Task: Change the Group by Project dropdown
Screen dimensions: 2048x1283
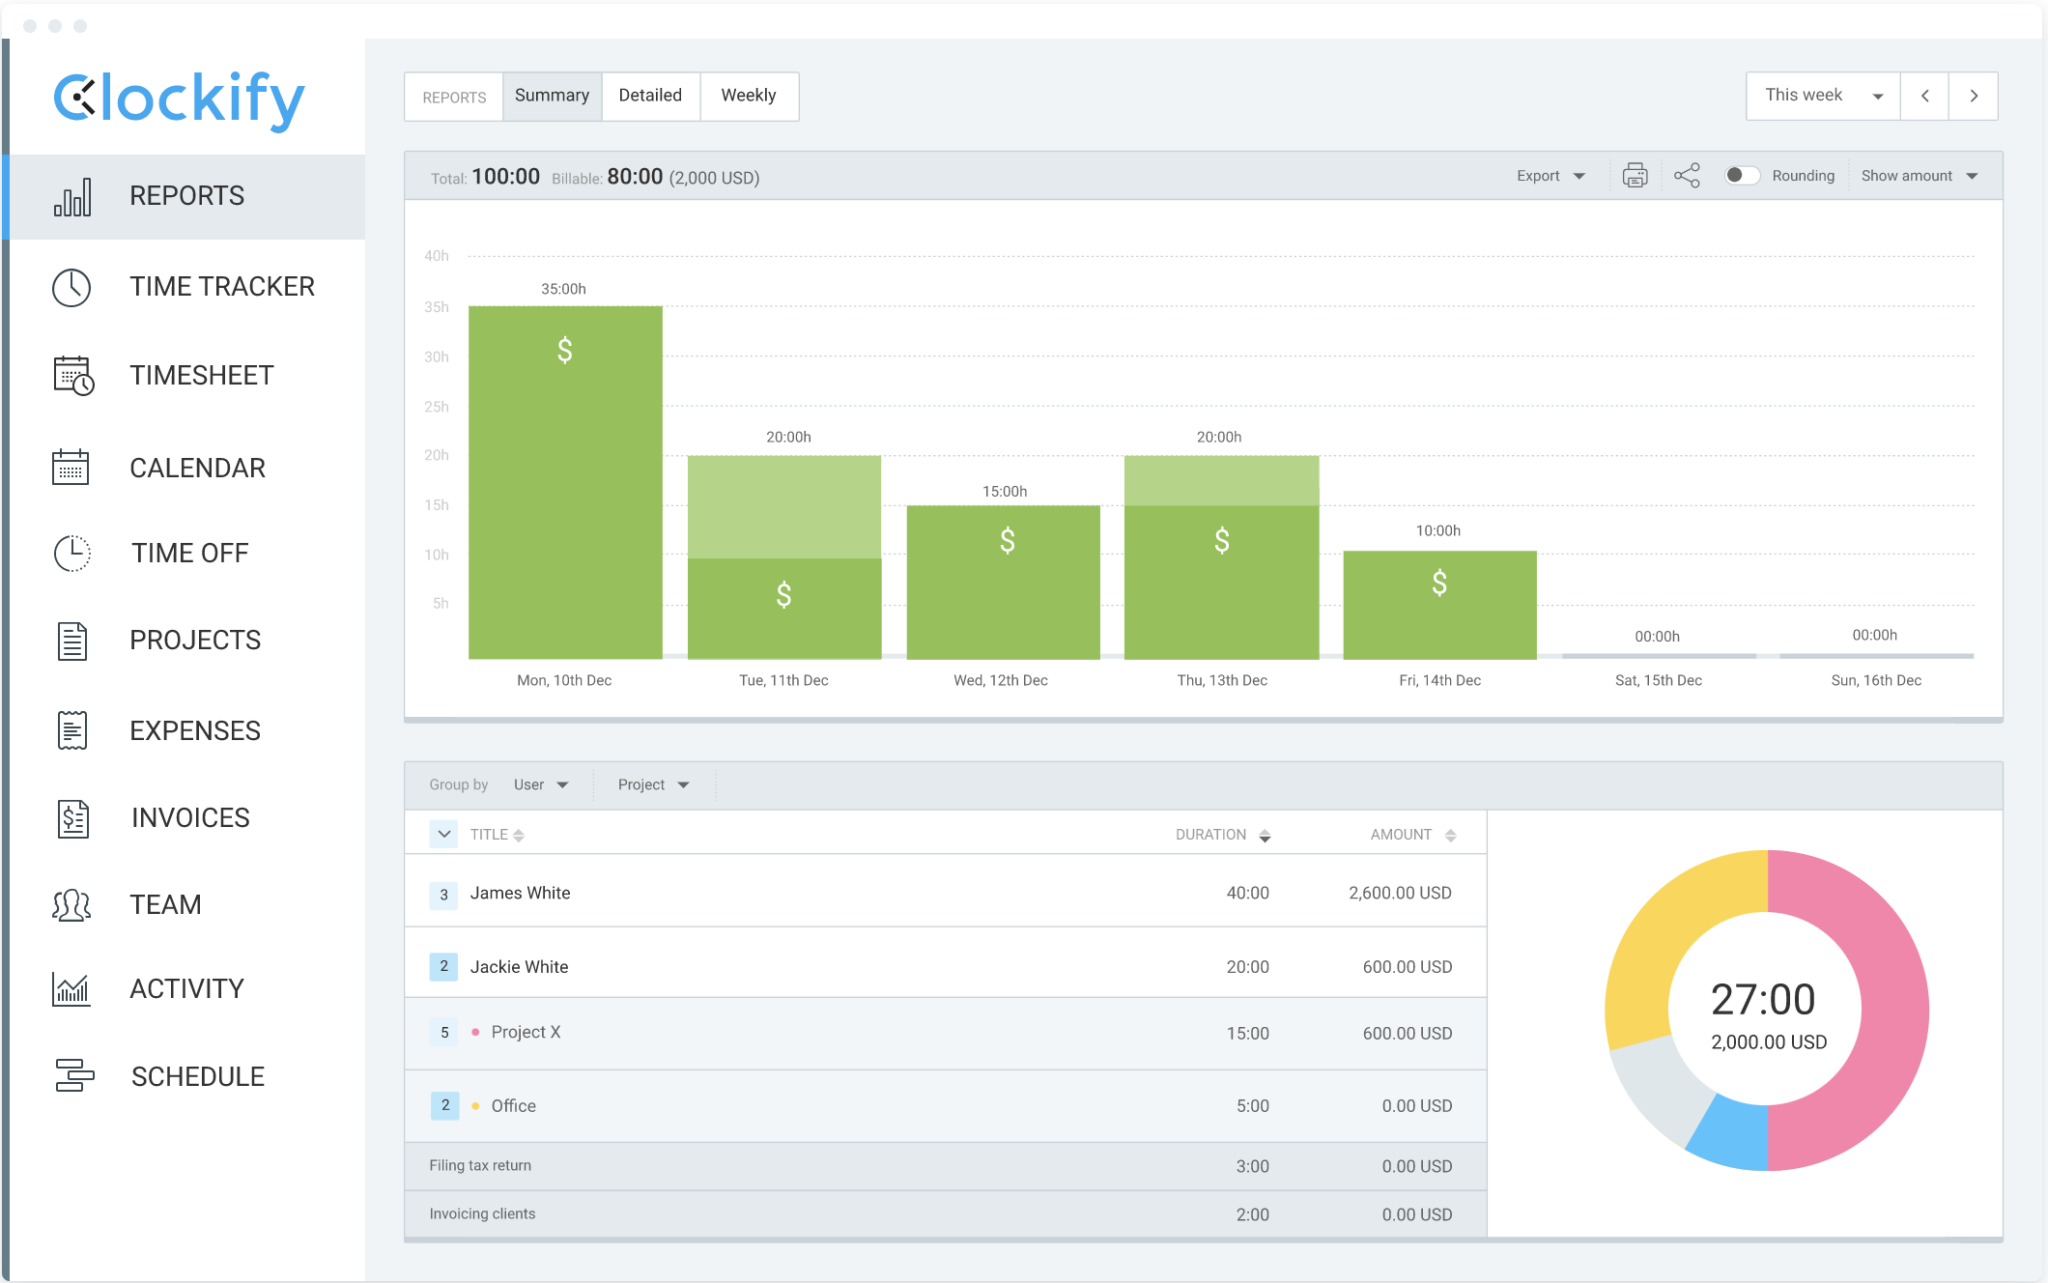Action: tap(653, 784)
